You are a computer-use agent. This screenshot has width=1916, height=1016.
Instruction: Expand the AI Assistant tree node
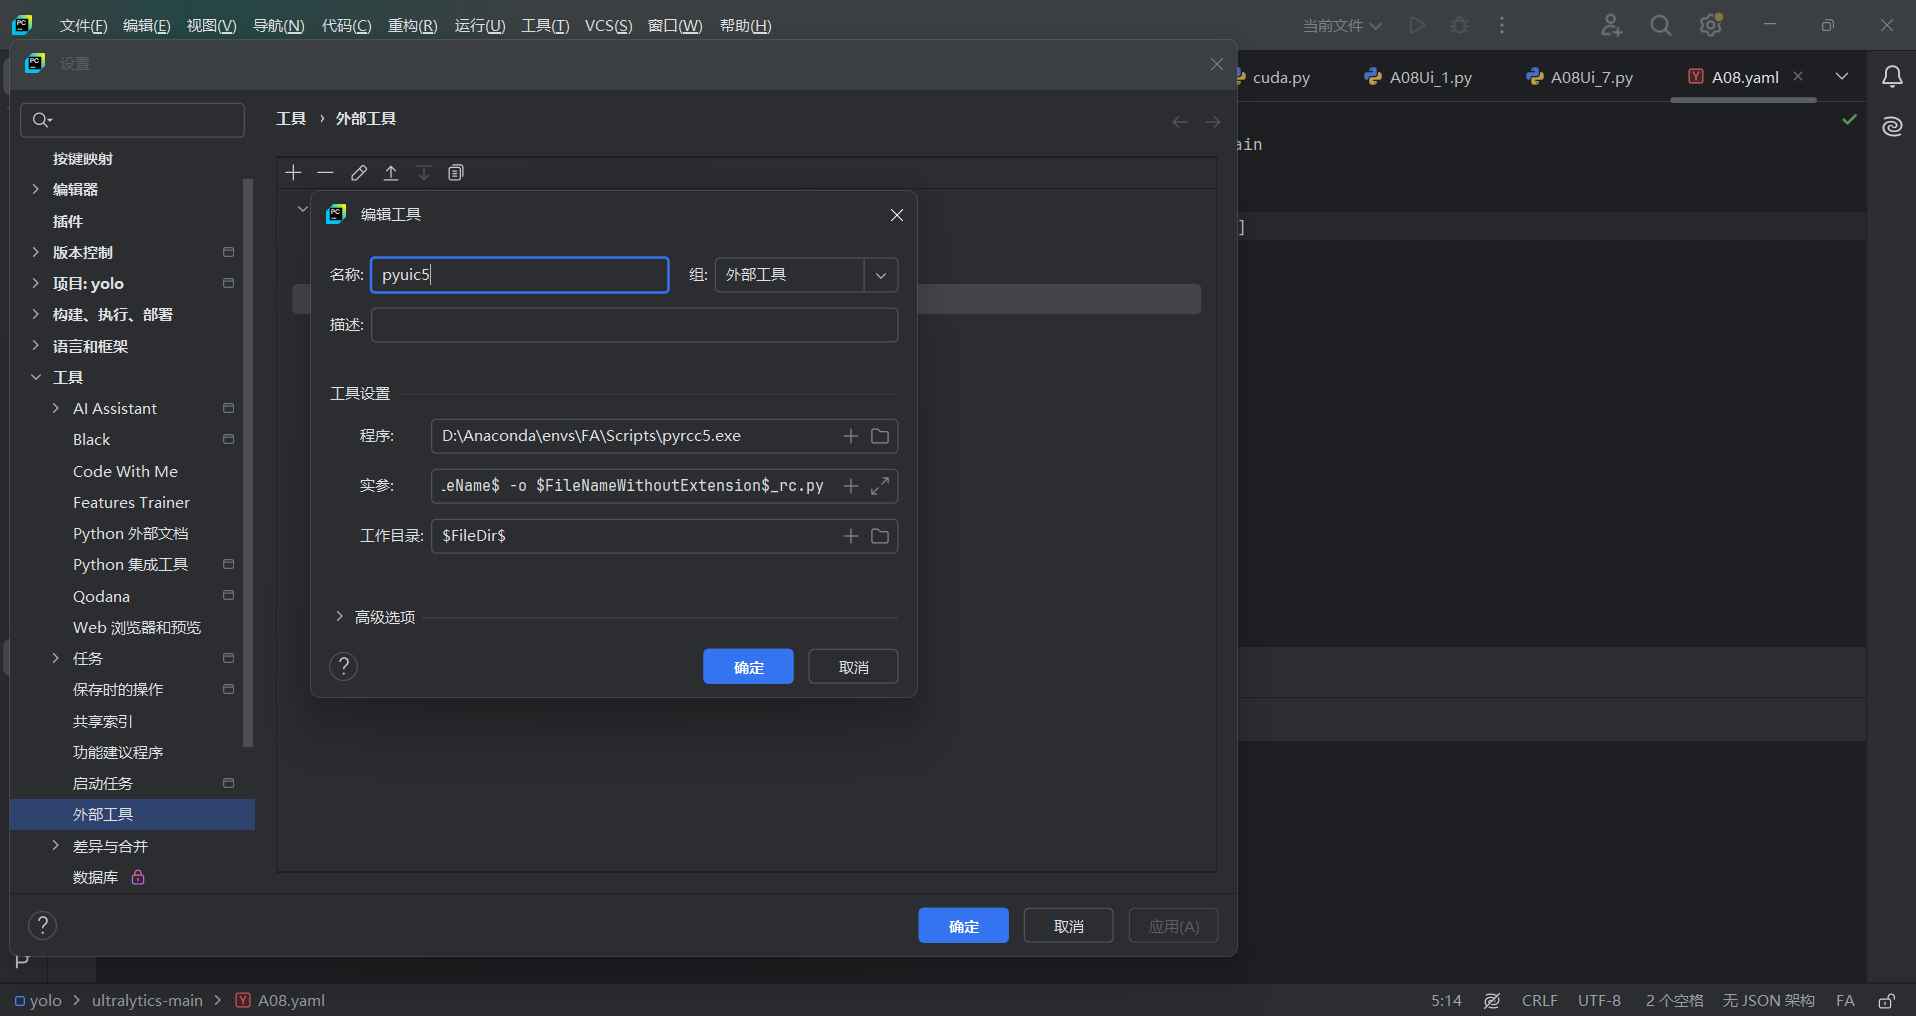[x=56, y=408]
